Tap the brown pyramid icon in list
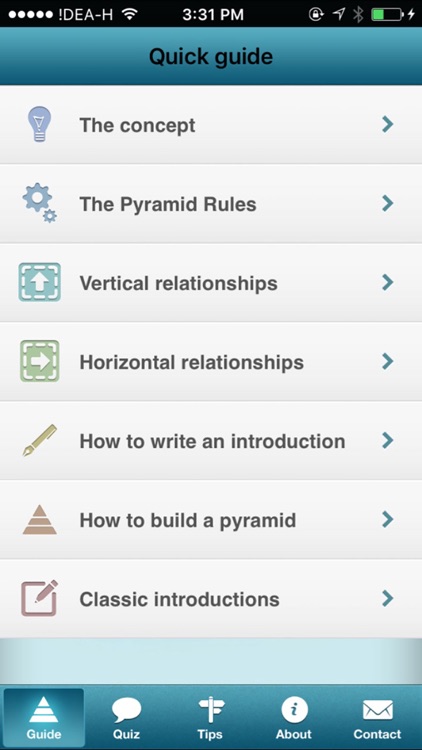Screen dimensions: 422x750 40,519
